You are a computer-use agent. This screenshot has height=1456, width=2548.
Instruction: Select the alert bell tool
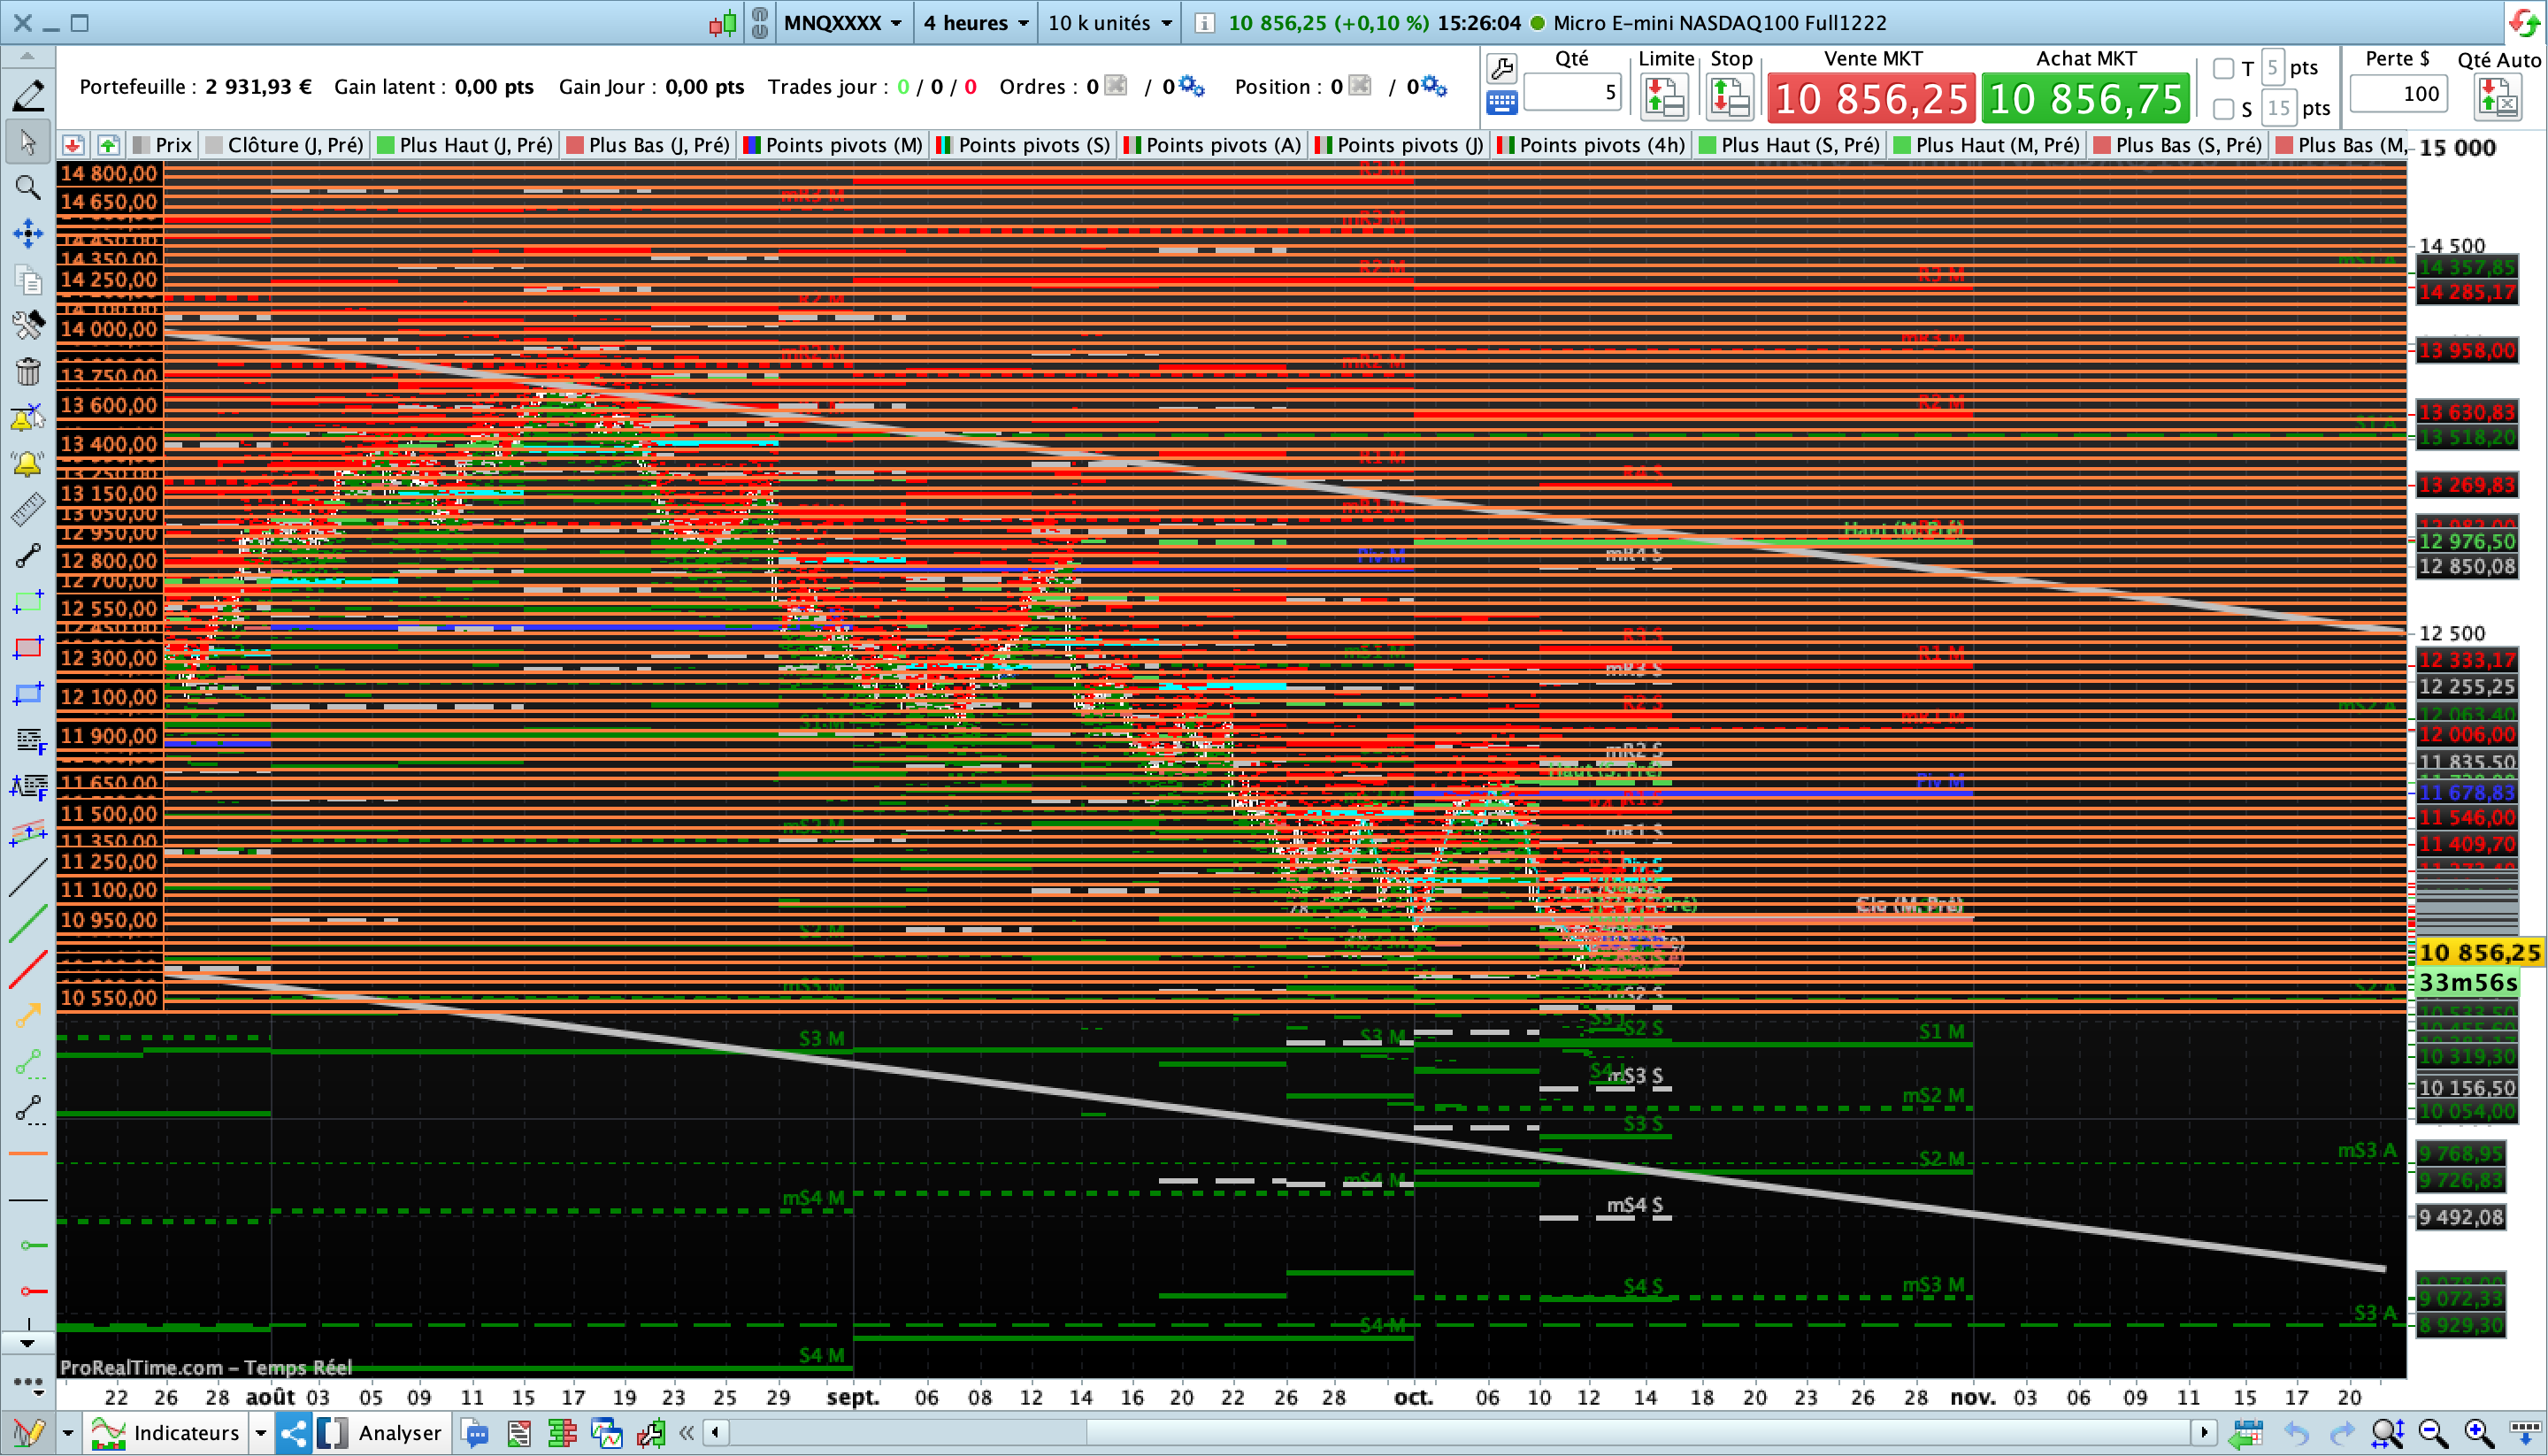27,464
